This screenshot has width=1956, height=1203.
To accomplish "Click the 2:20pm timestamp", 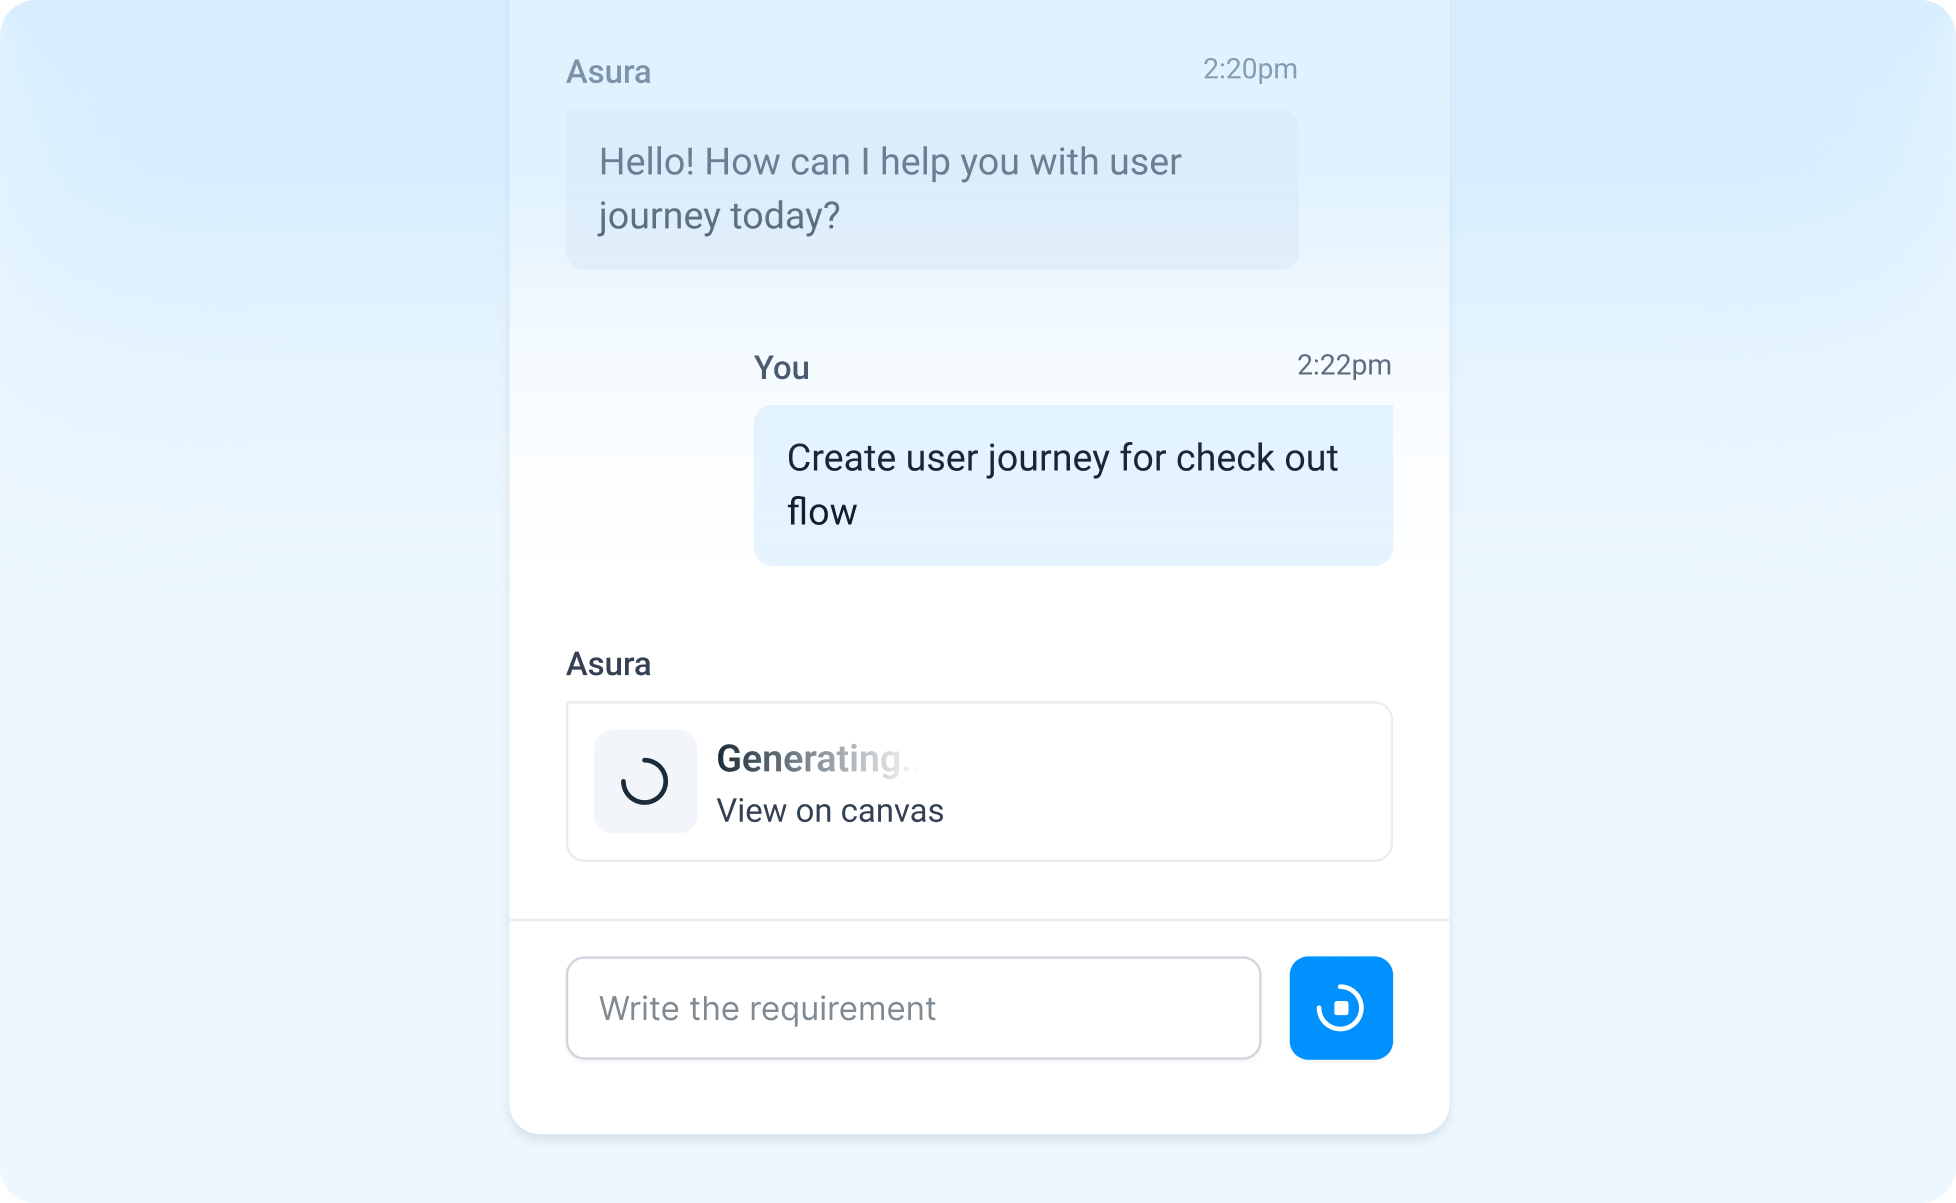I will pyautogui.click(x=1249, y=69).
